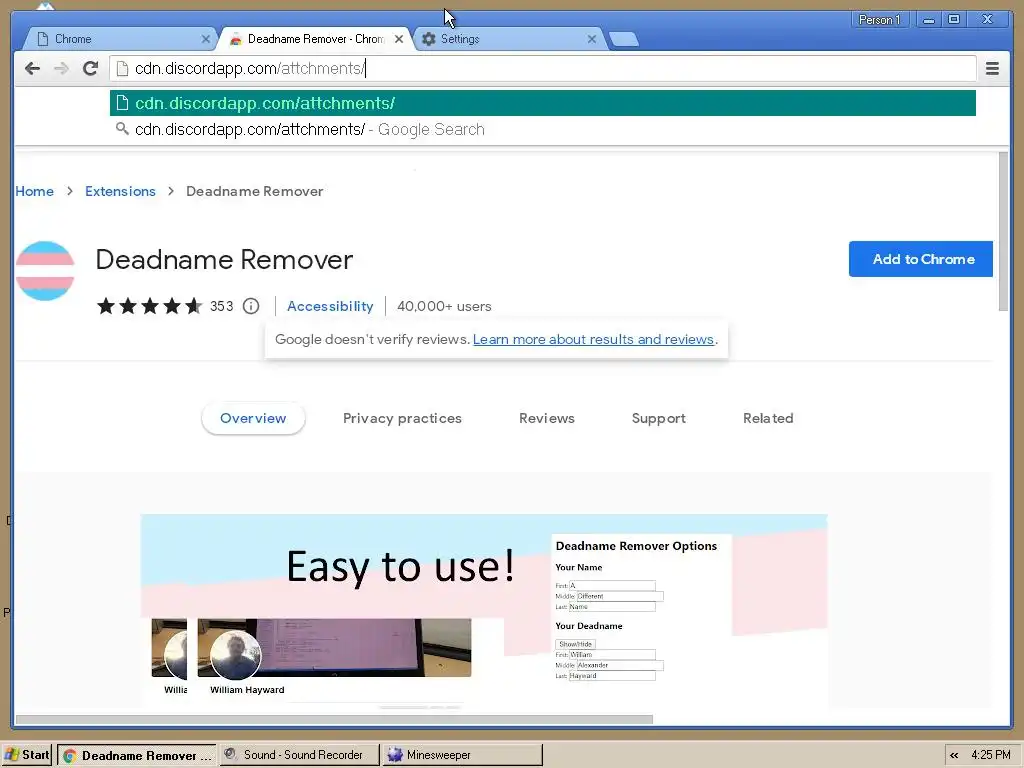Click the Start button

tap(27, 755)
